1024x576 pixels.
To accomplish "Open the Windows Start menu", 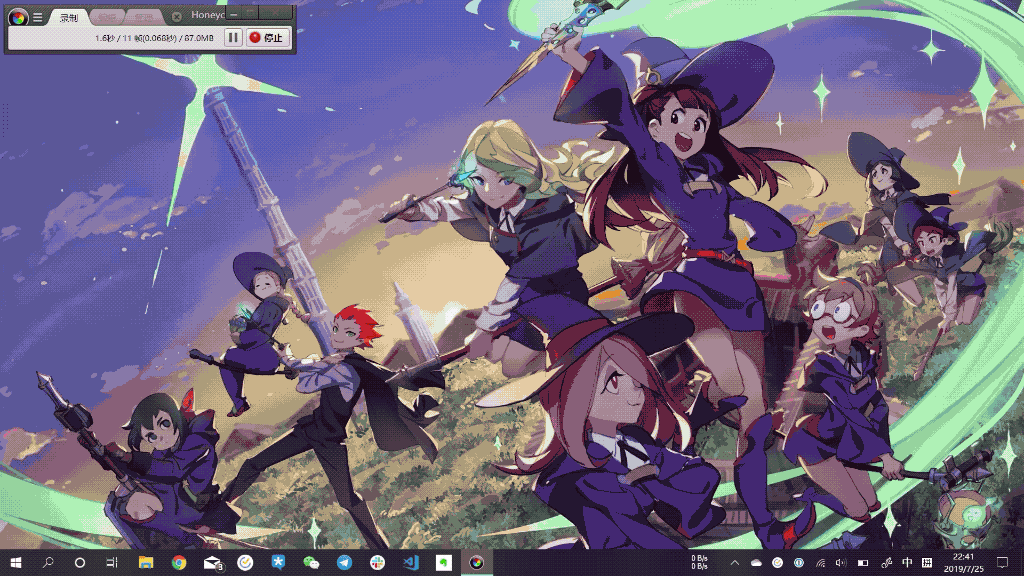I will (x=16, y=562).
